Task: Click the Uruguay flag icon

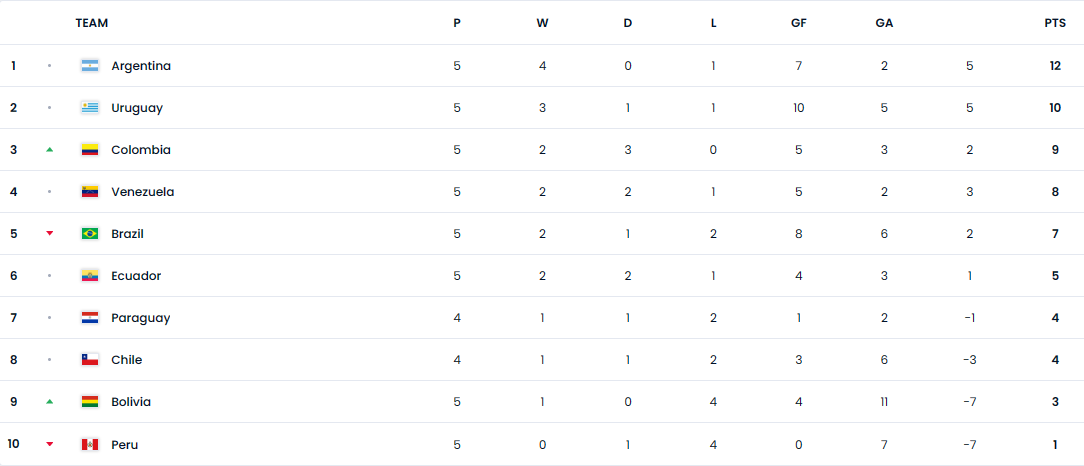Action: 90,108
